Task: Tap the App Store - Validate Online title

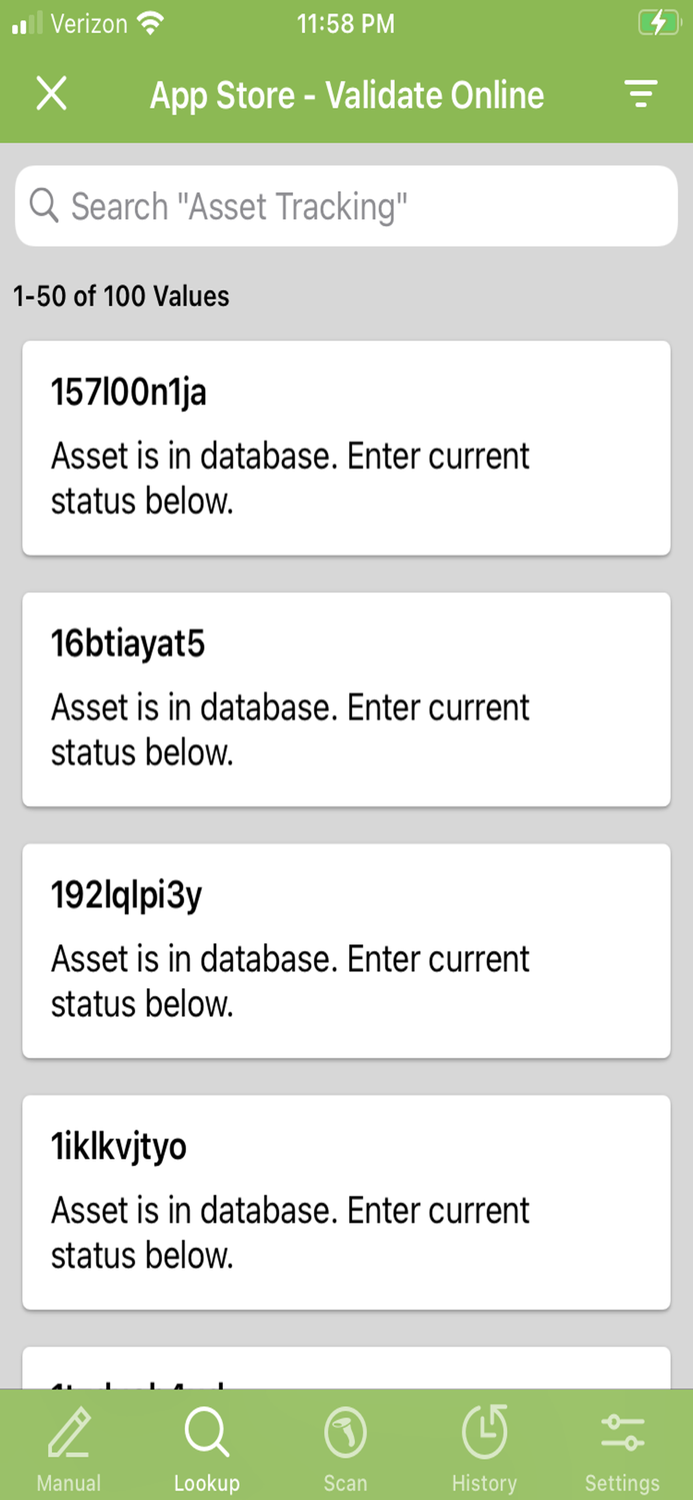Action: pyautogui.click(x=347, y=95)
